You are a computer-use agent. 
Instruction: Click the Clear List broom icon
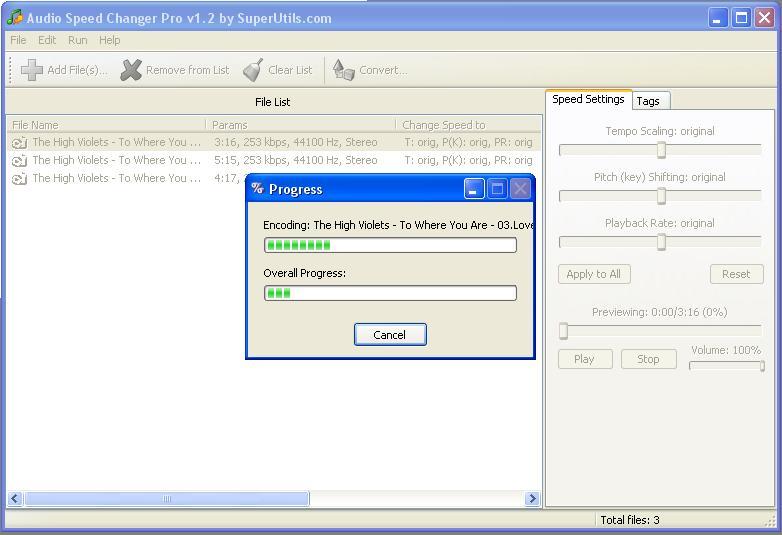(253, 70)
